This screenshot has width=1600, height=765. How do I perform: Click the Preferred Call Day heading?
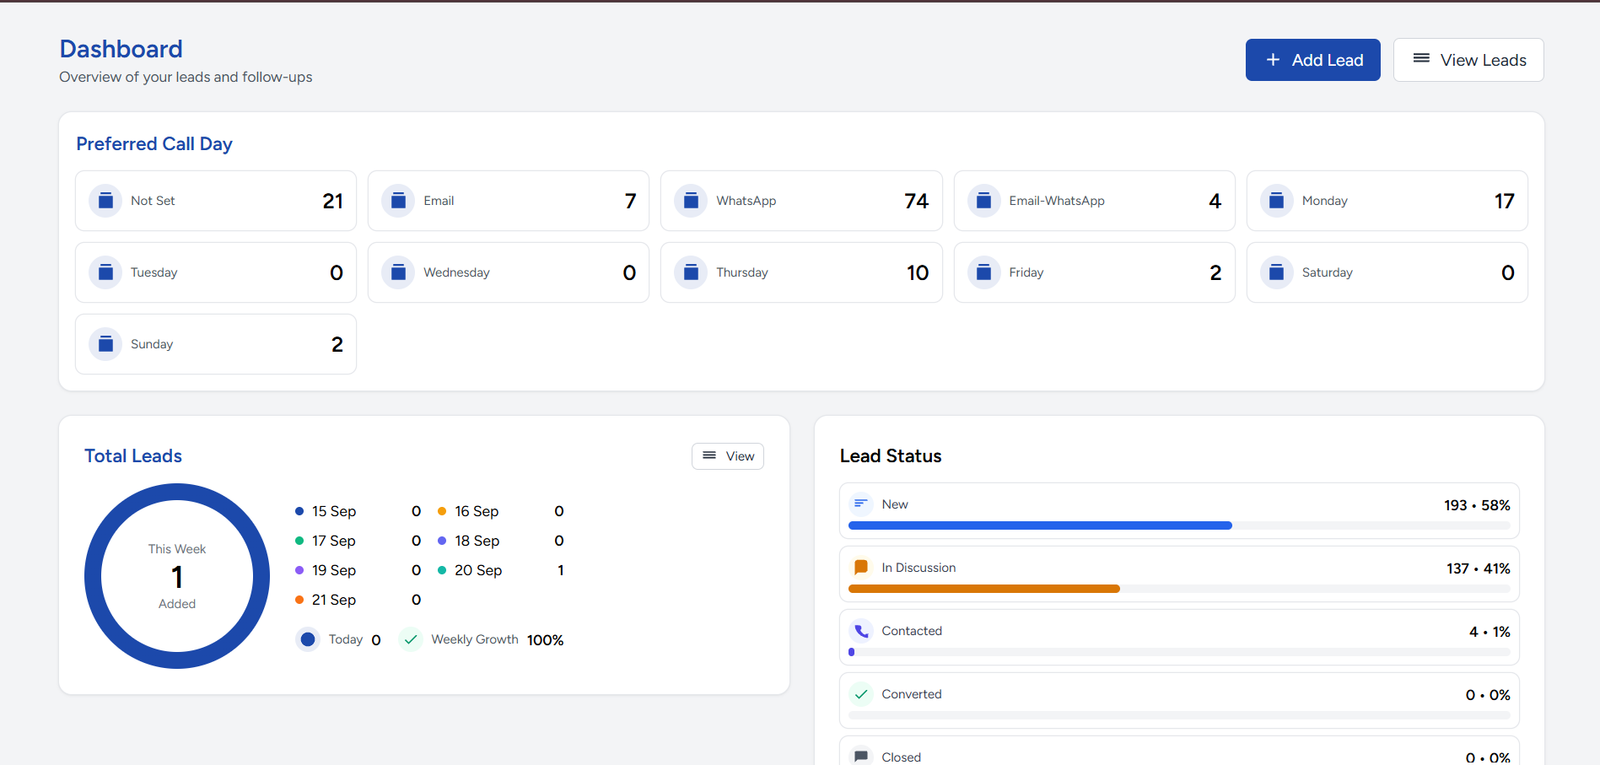pos(154,144)
